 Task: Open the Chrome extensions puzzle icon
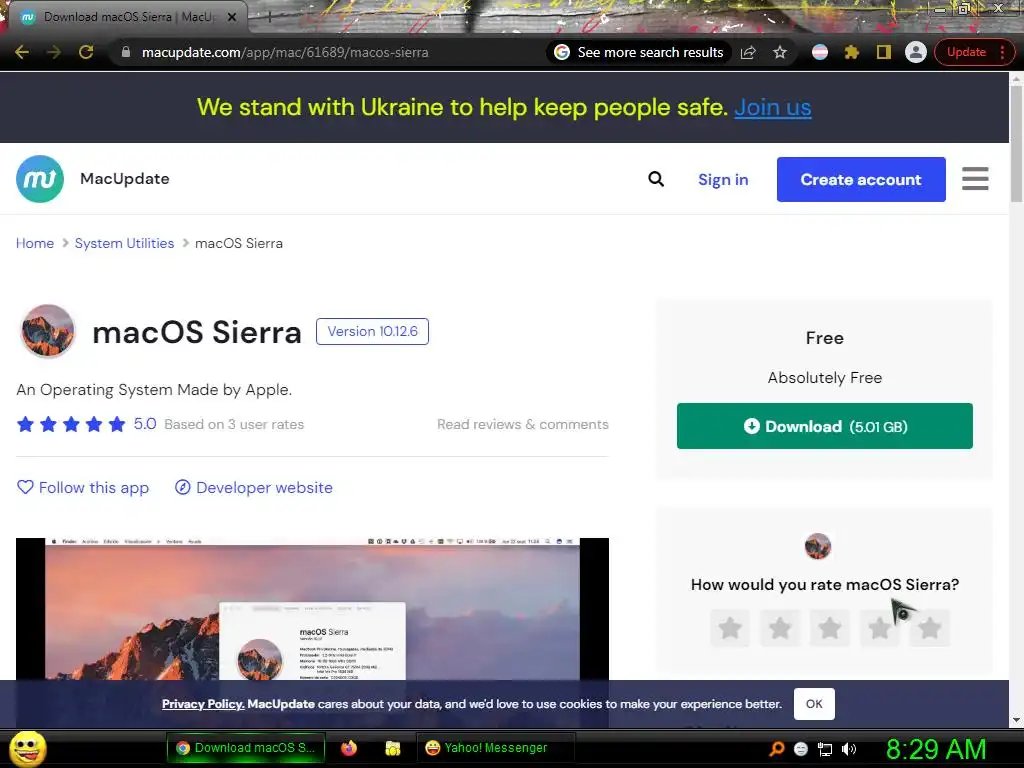852,52
